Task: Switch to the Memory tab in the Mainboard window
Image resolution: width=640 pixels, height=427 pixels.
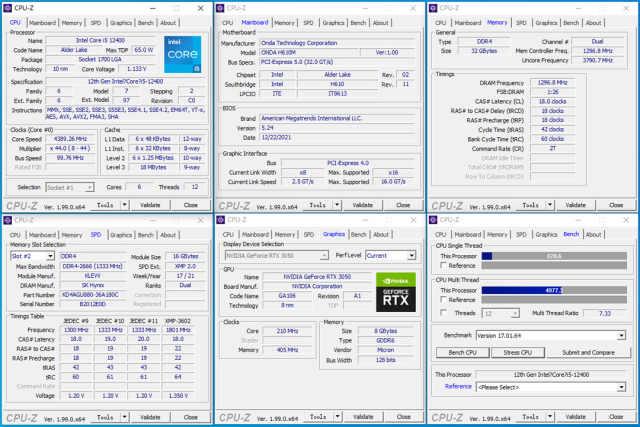Action: pyautogui.click(x=284, y=23)
